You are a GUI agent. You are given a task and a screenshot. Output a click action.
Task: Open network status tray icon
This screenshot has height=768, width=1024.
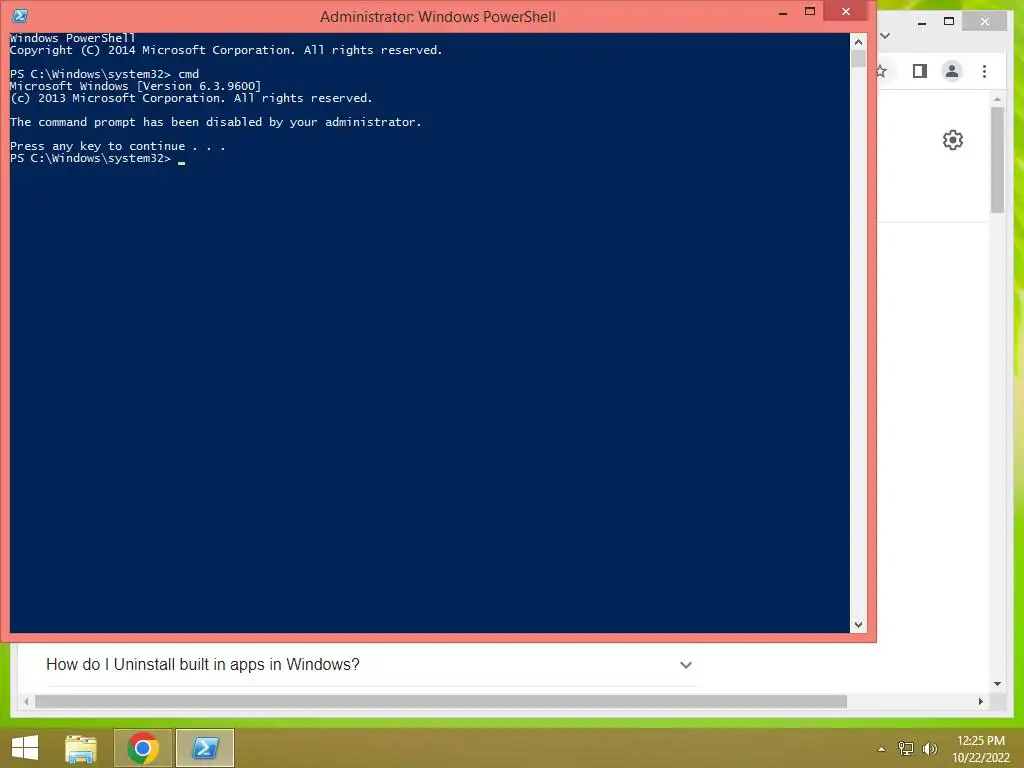point(906,748)
